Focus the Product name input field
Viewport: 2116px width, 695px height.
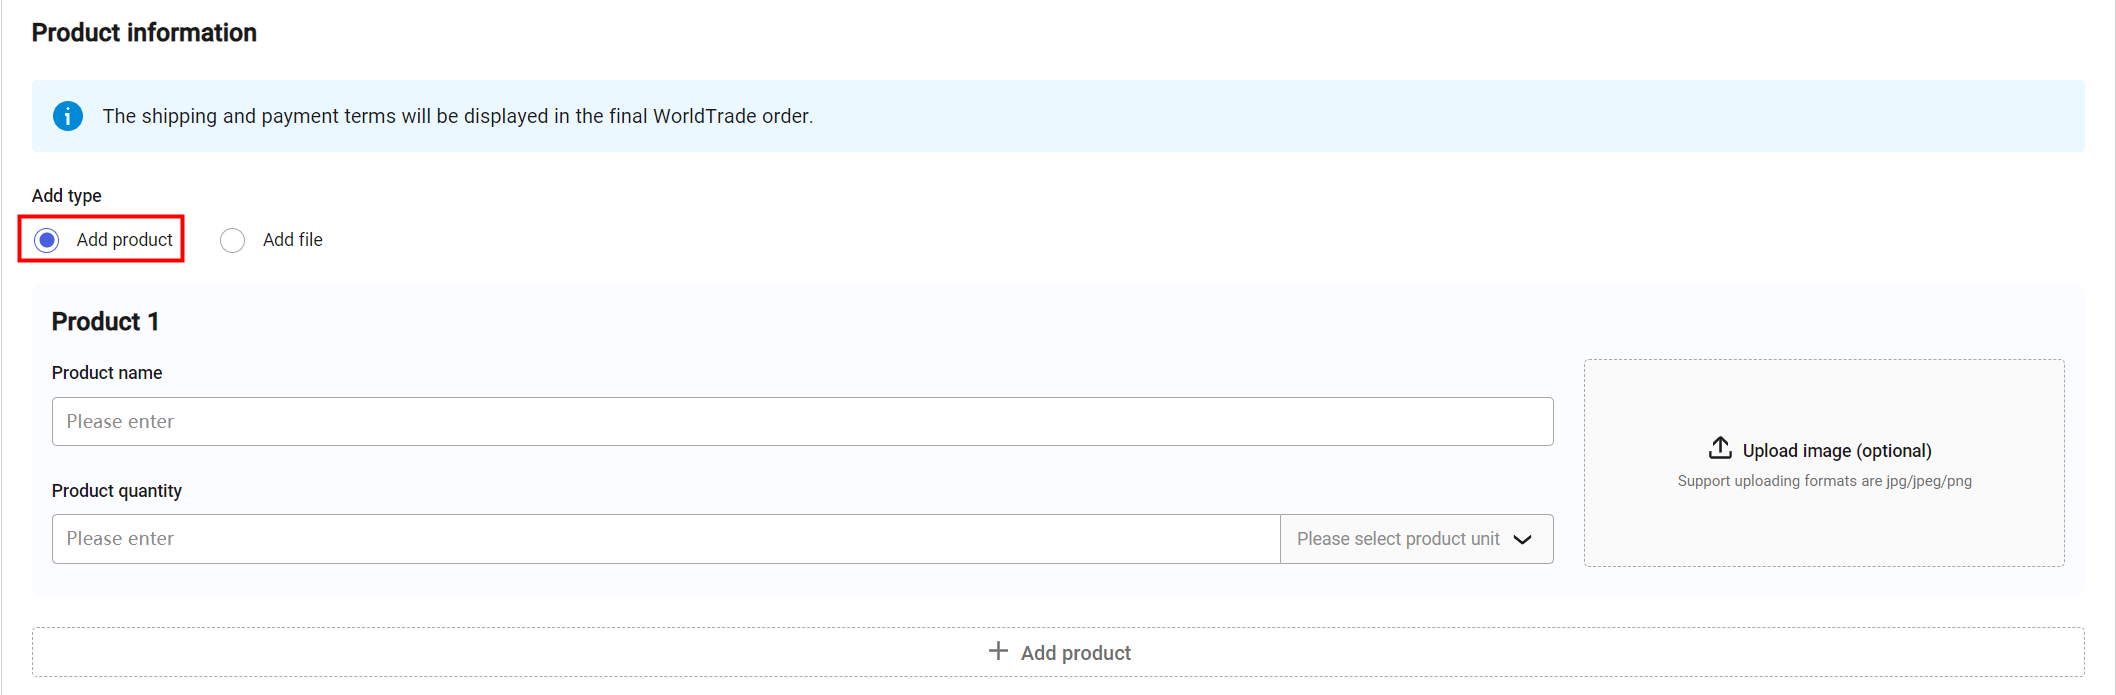(802, 422)
